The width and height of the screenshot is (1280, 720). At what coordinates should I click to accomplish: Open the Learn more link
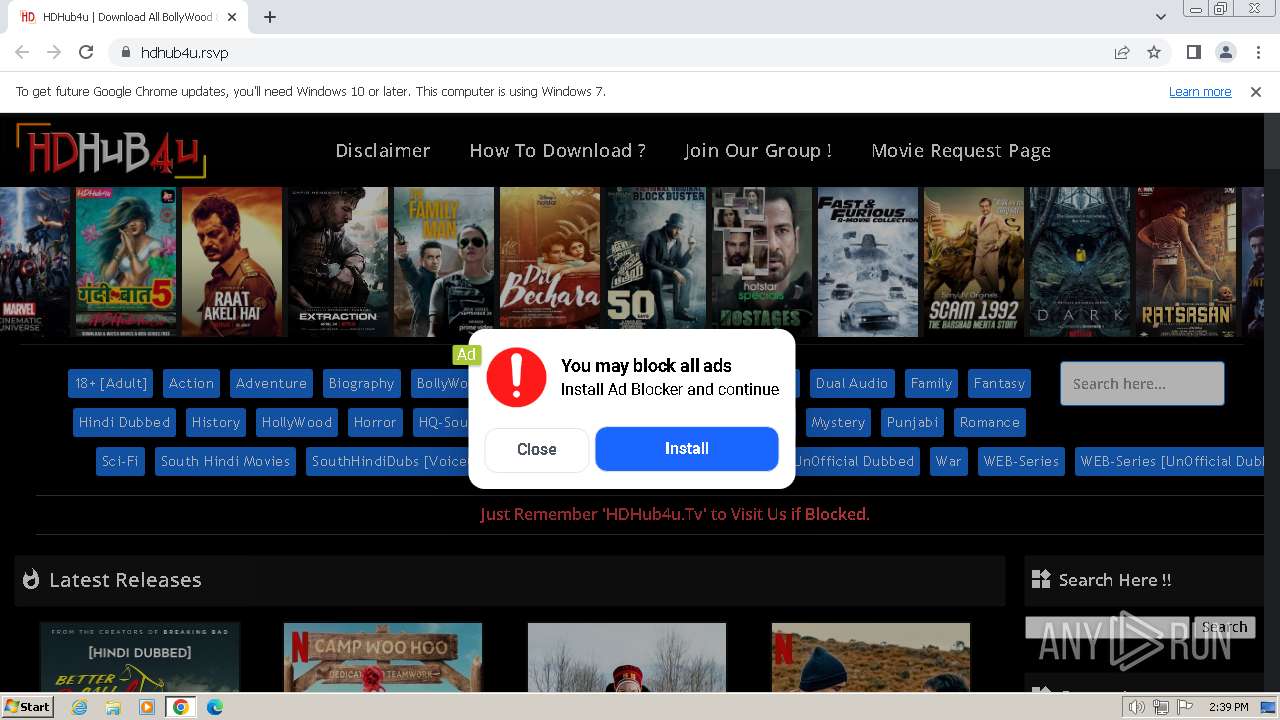coord(1200,91)
